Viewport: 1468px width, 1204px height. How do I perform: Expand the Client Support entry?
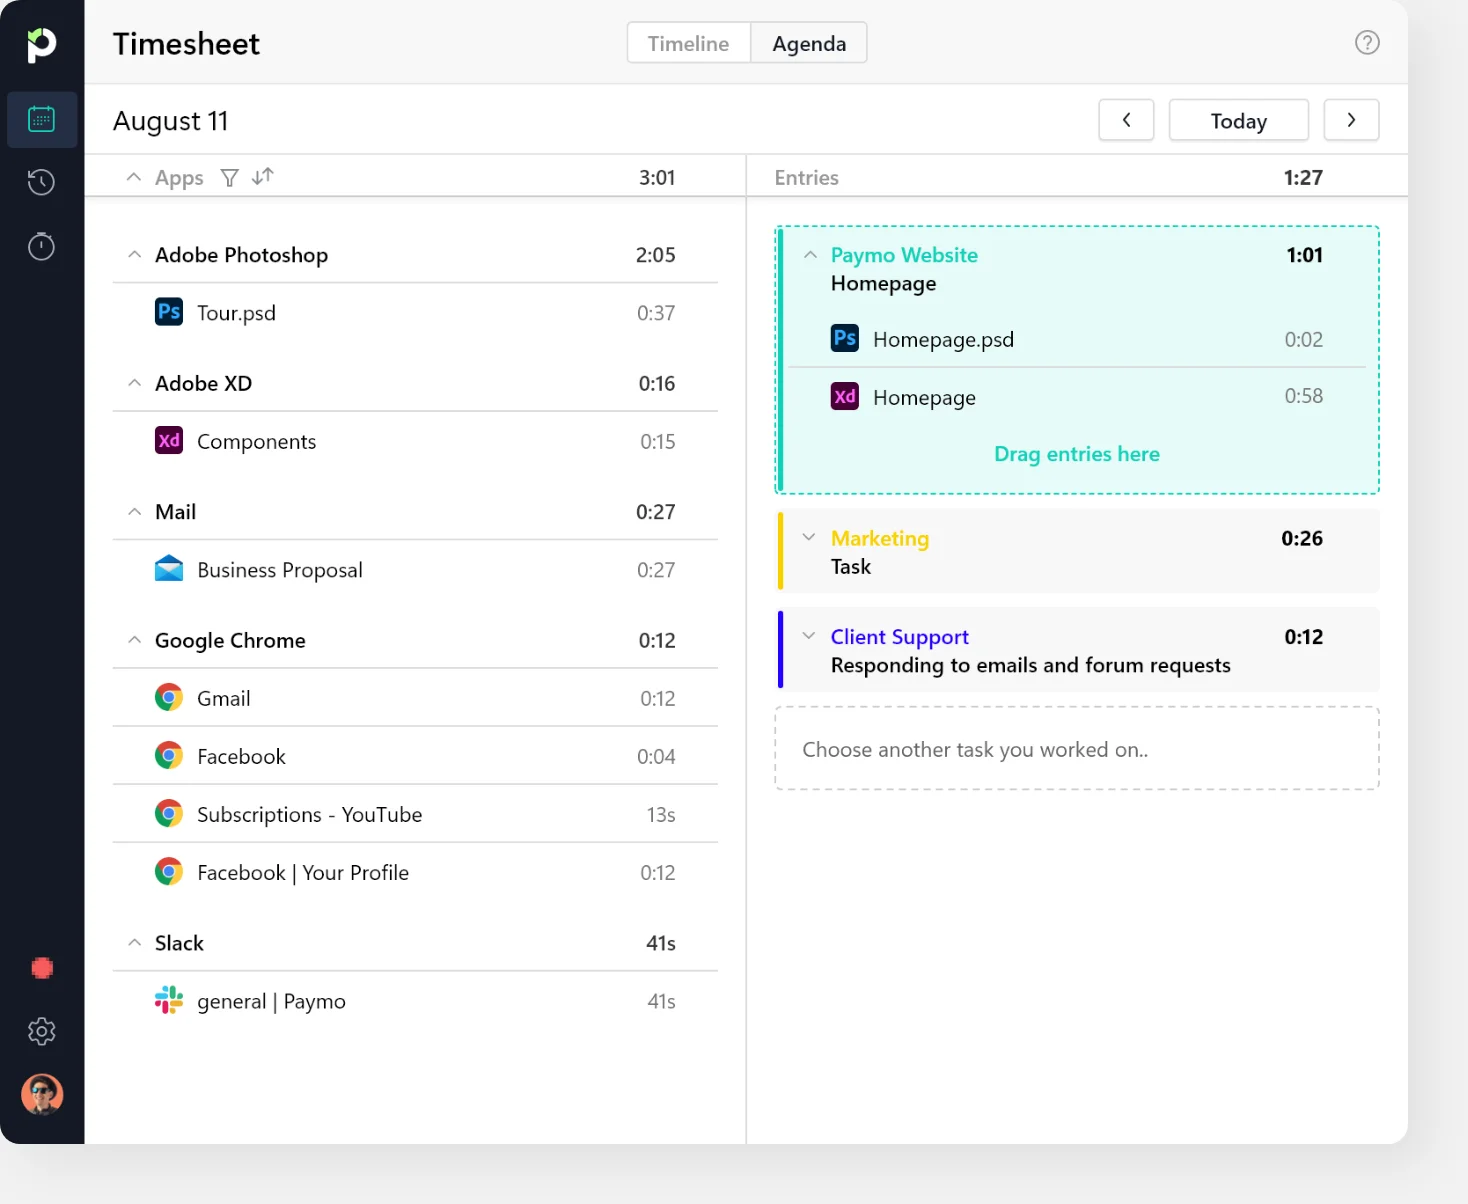click(x=809, y=636)
